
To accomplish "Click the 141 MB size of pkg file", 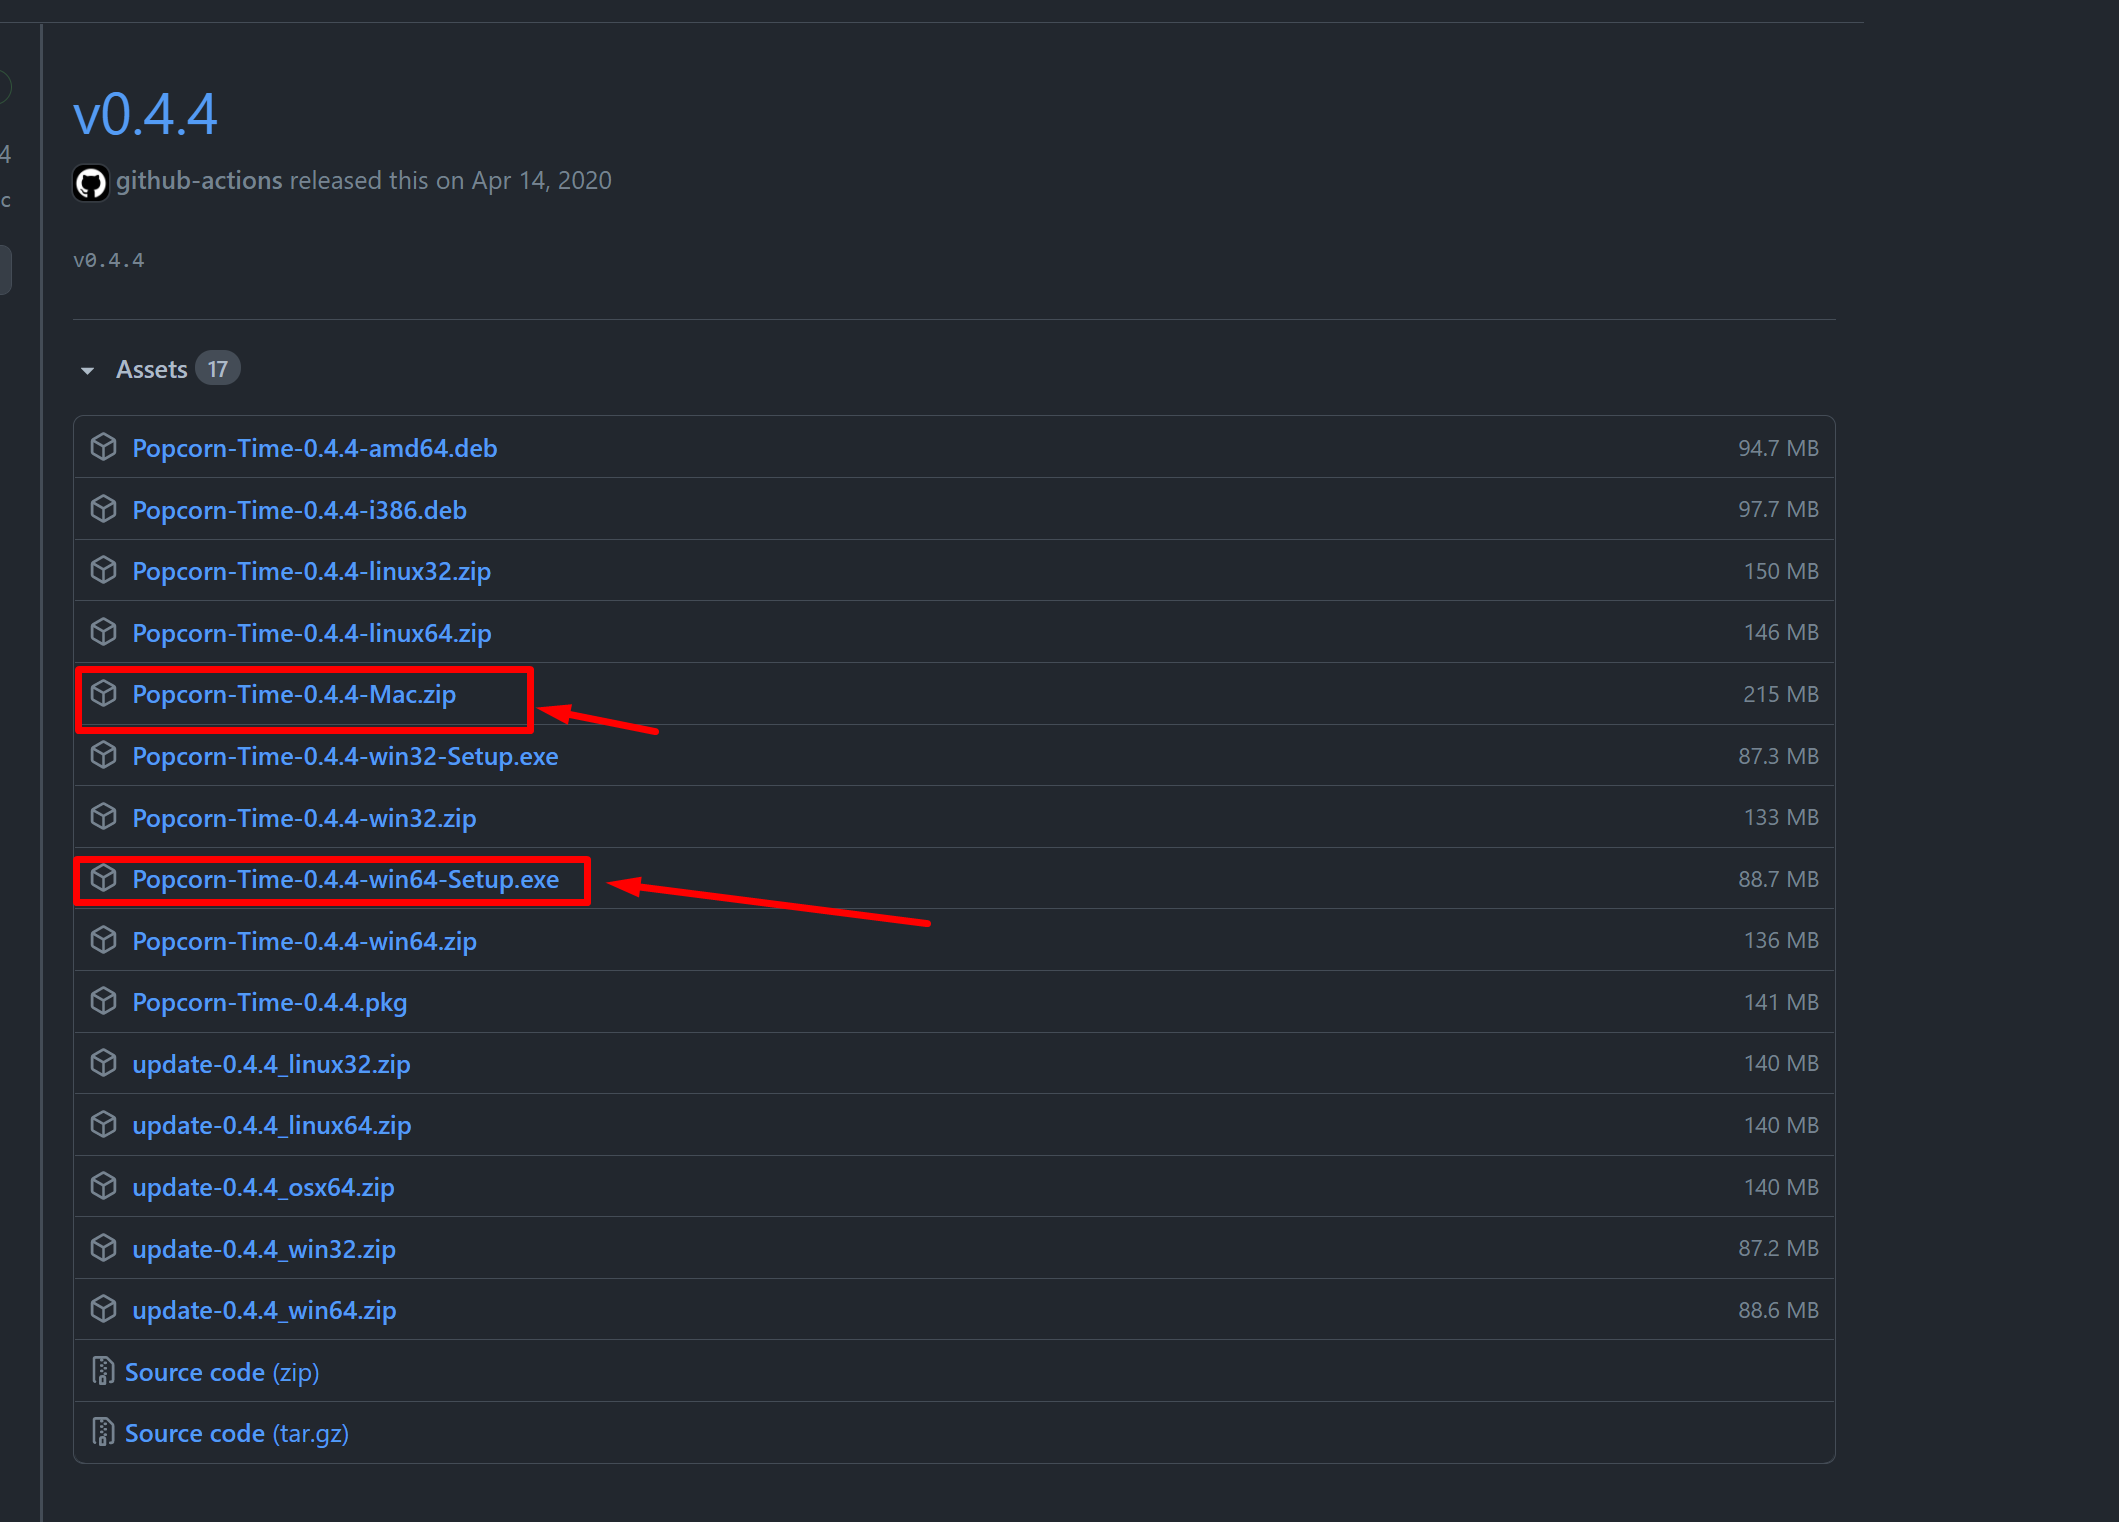I will coord(1781,1002).
